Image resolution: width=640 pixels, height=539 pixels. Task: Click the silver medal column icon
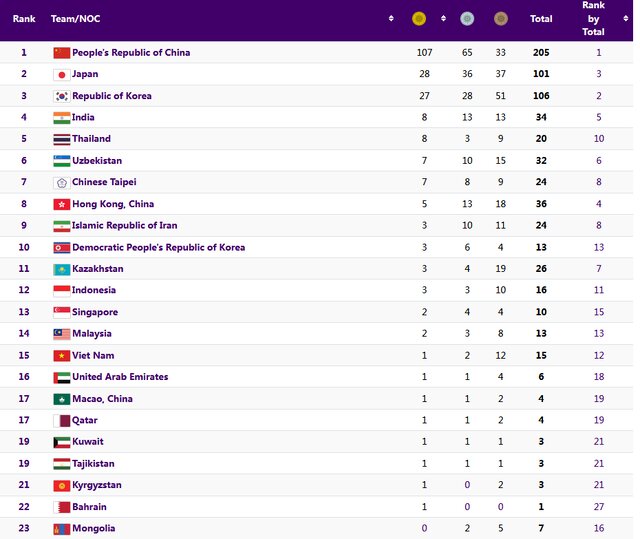coord(466,18)
